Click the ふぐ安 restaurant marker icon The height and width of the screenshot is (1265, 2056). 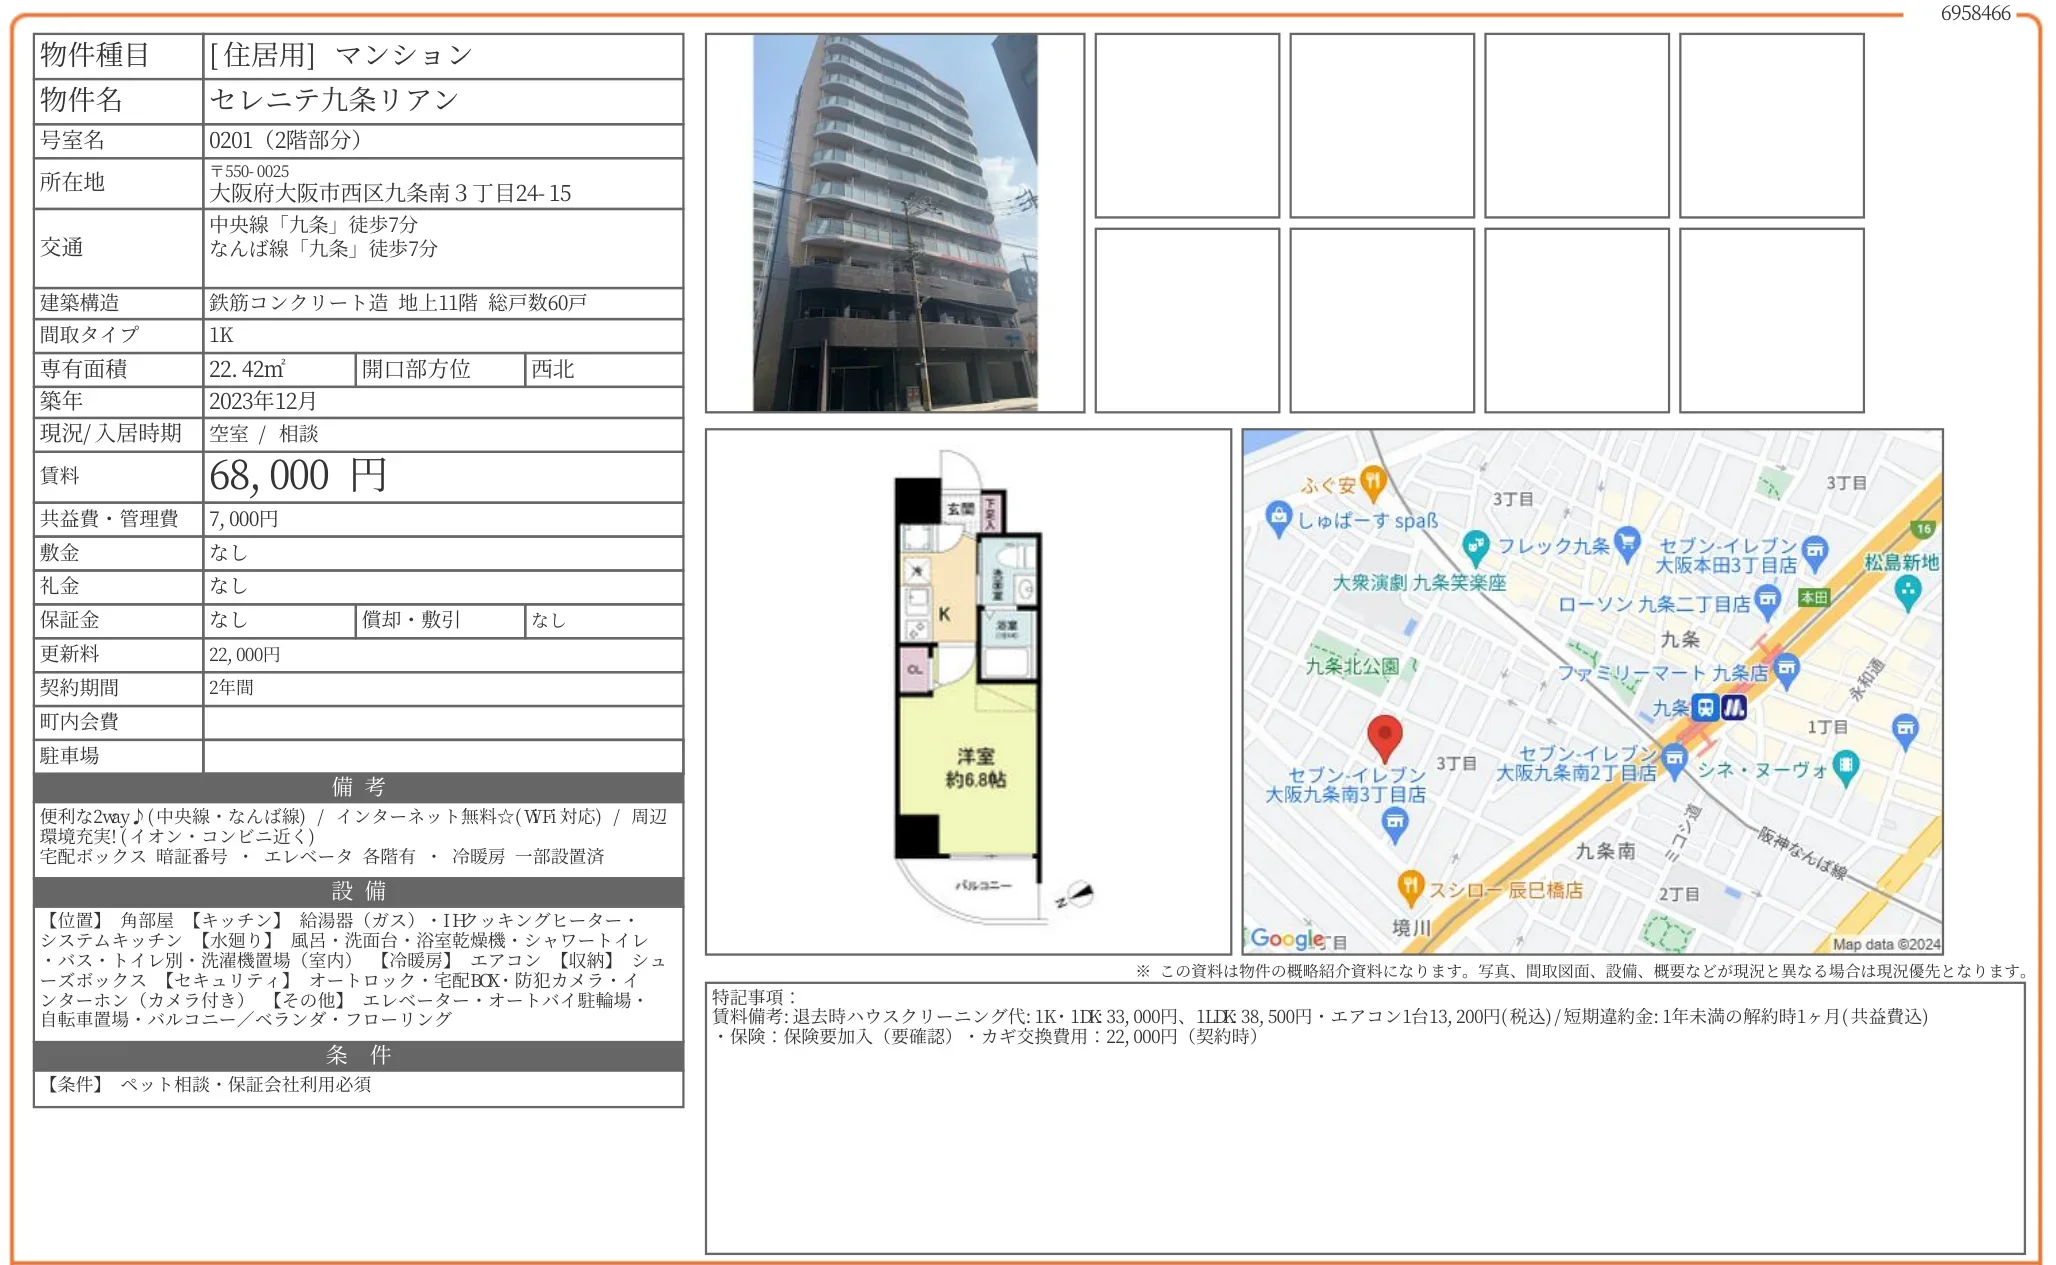[1372, 483]
